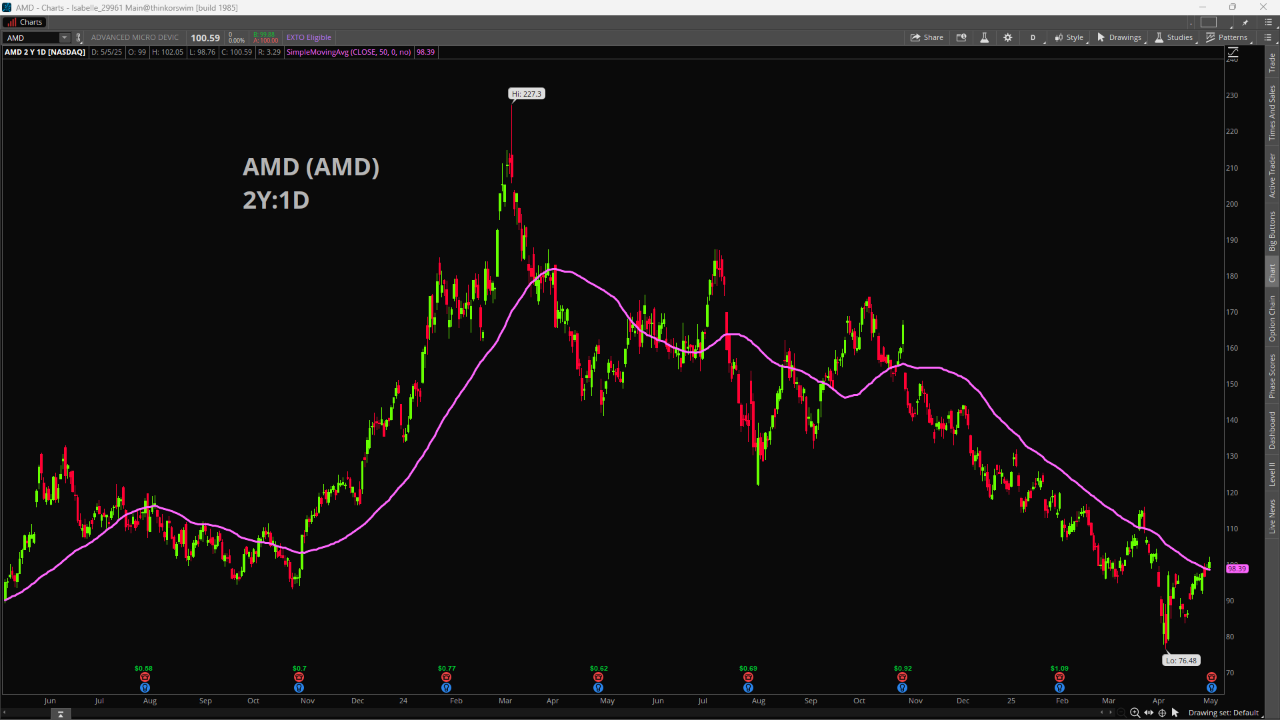Toggle the pin icon in the top bar
The image size is (1280, 720).
click(78, 37)
